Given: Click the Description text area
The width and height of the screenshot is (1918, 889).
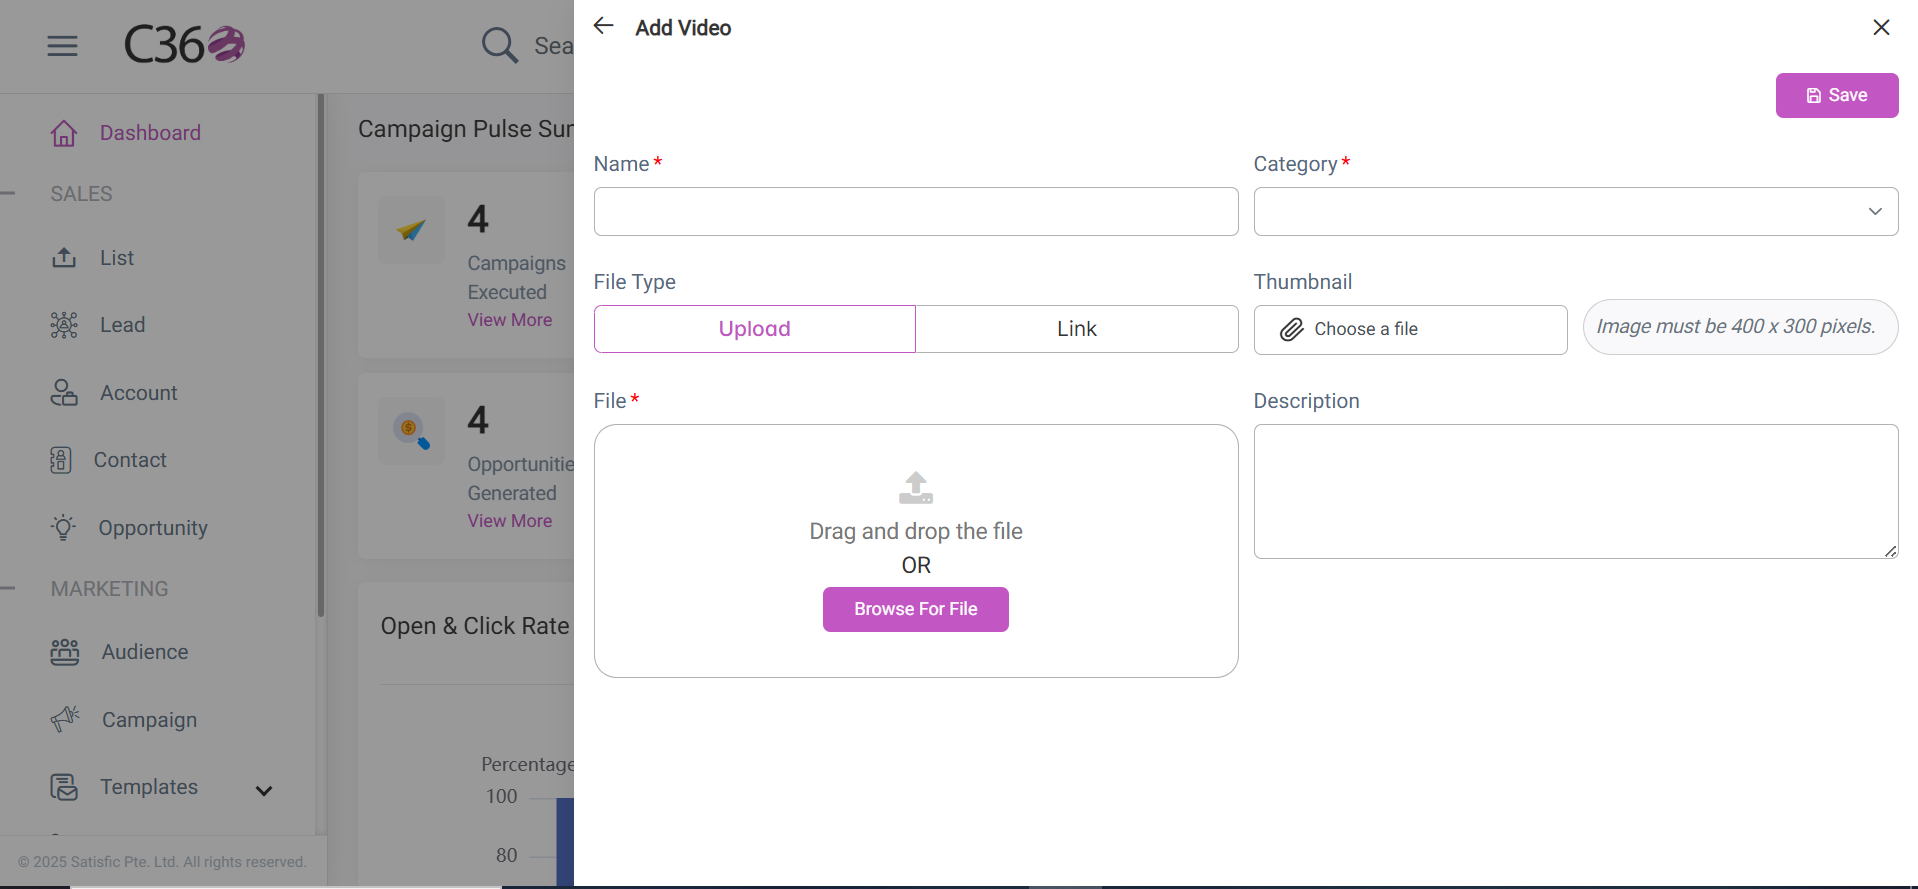Looking at the screenshot, I should tap(1576, 491).
